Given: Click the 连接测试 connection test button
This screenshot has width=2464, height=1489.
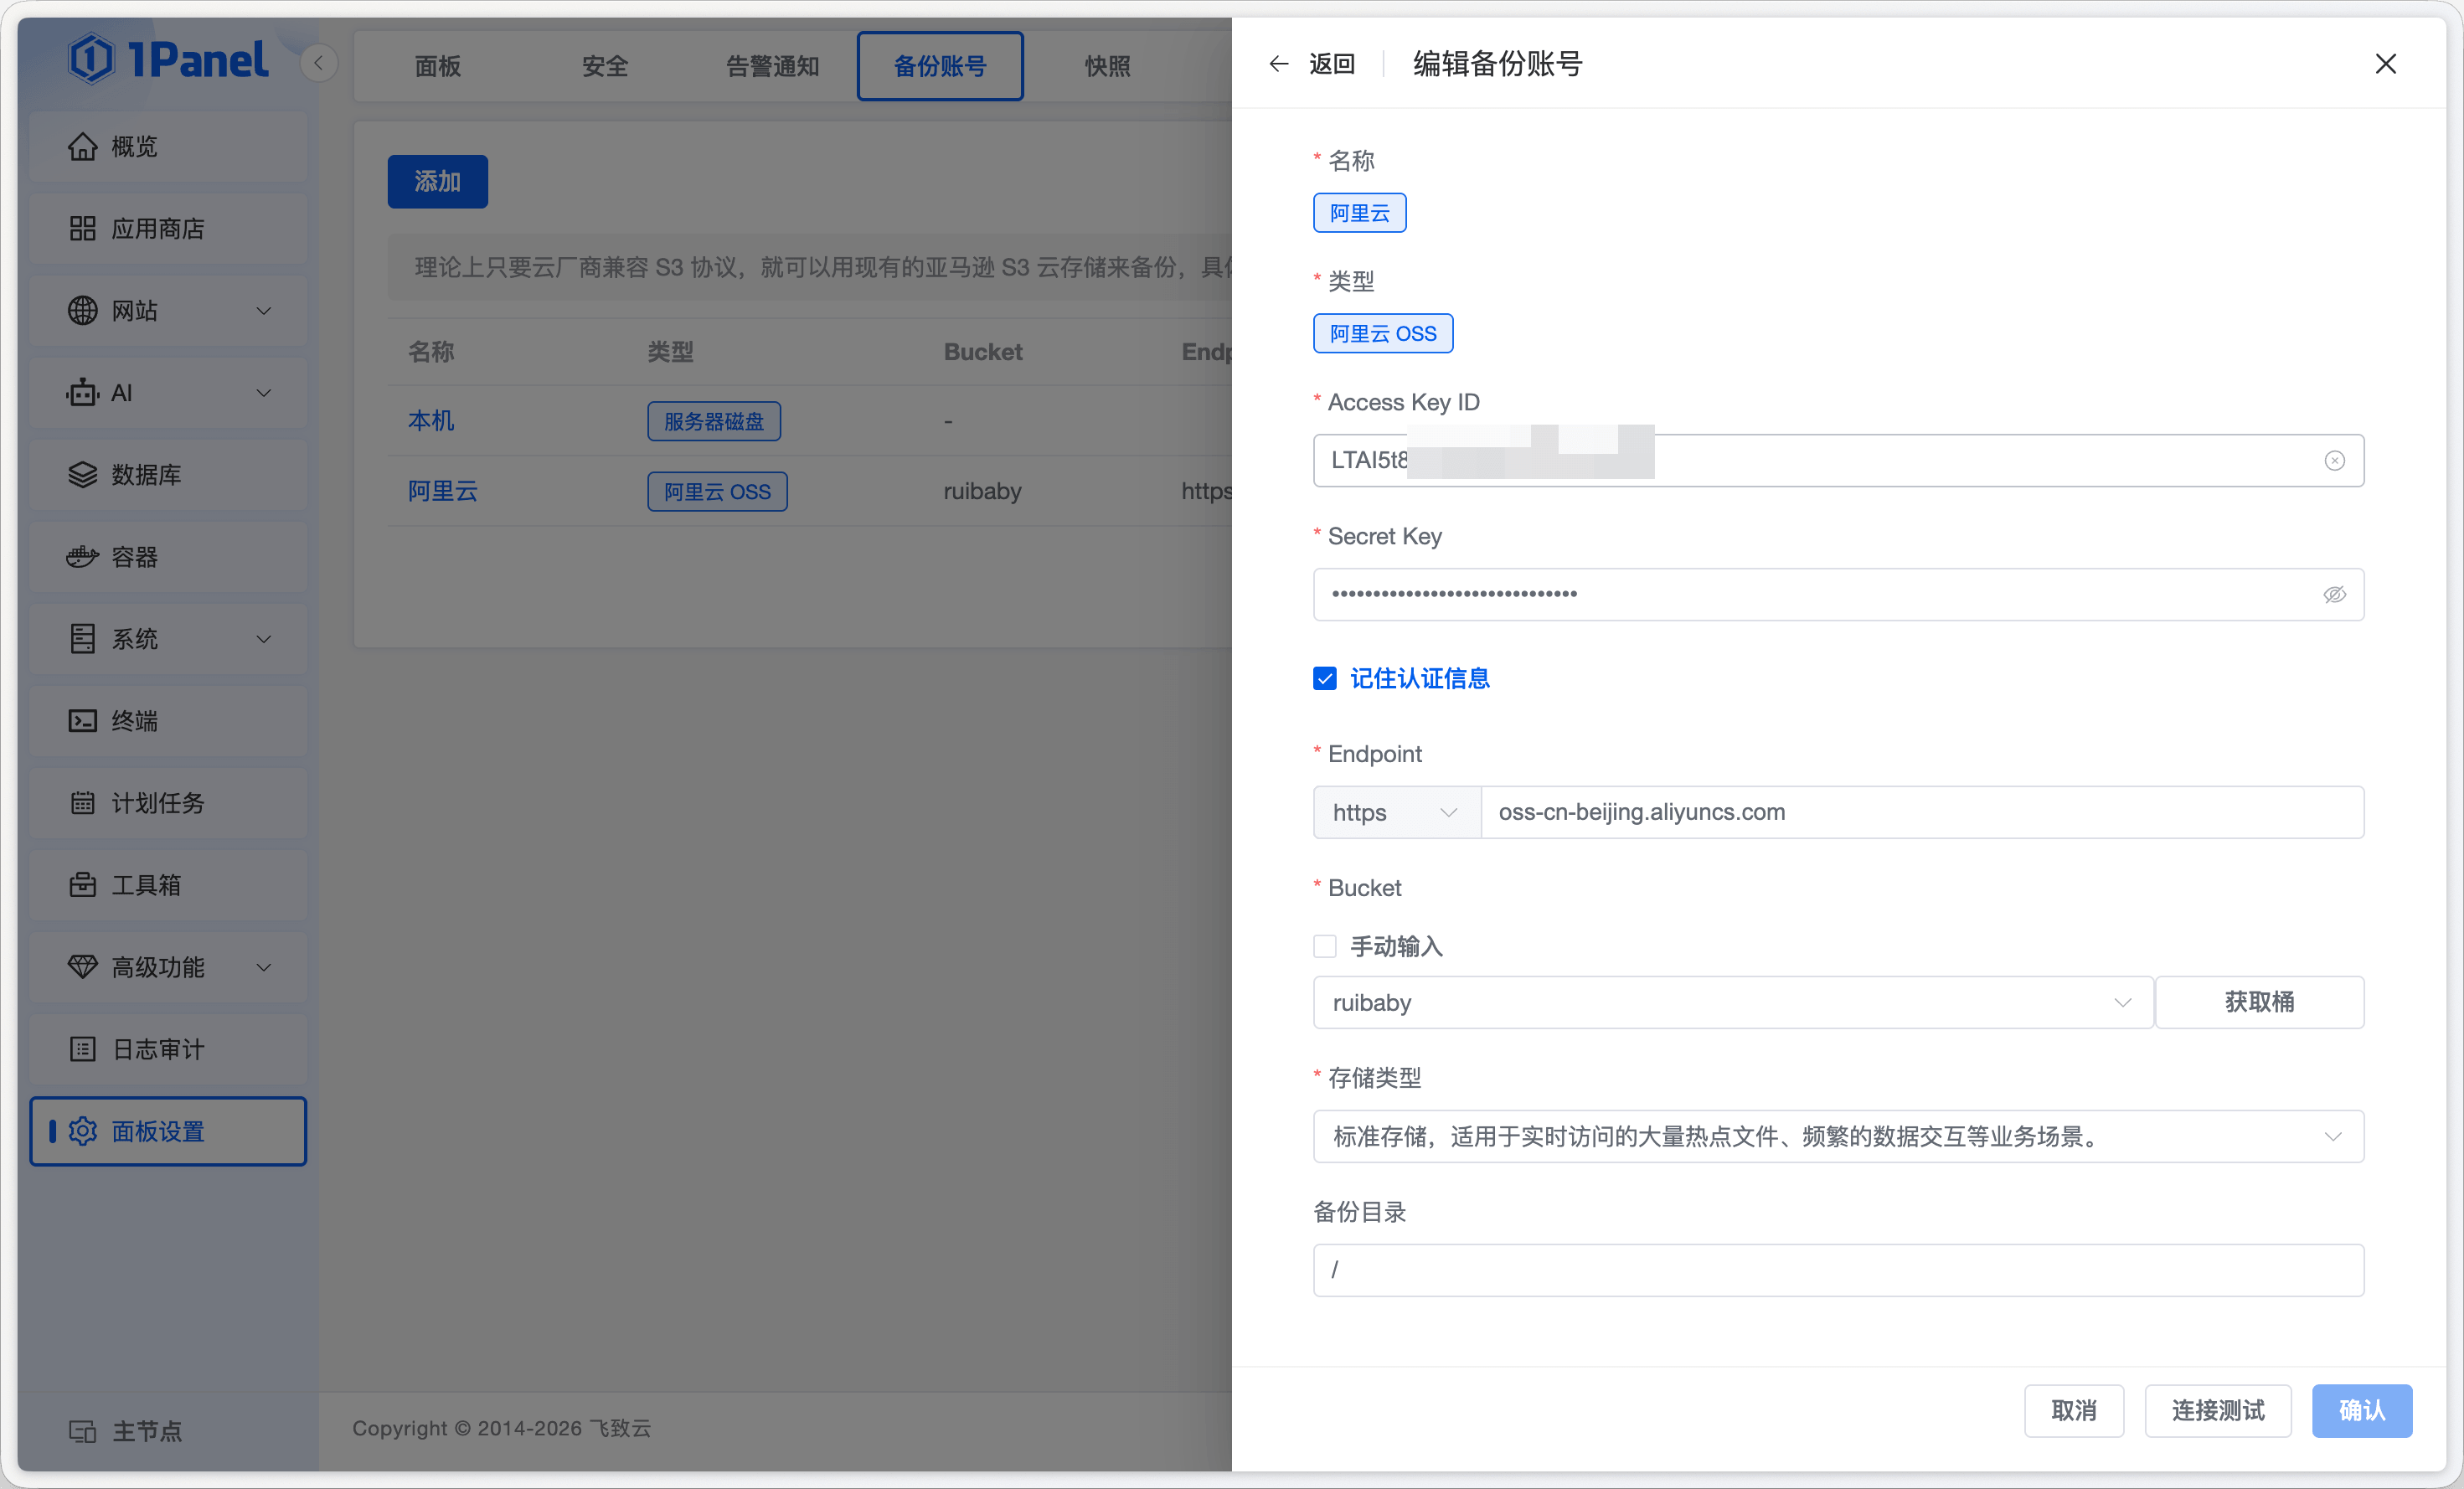Looking at the screenshot, I should pyautogui.click(x=2217, y=1410).
